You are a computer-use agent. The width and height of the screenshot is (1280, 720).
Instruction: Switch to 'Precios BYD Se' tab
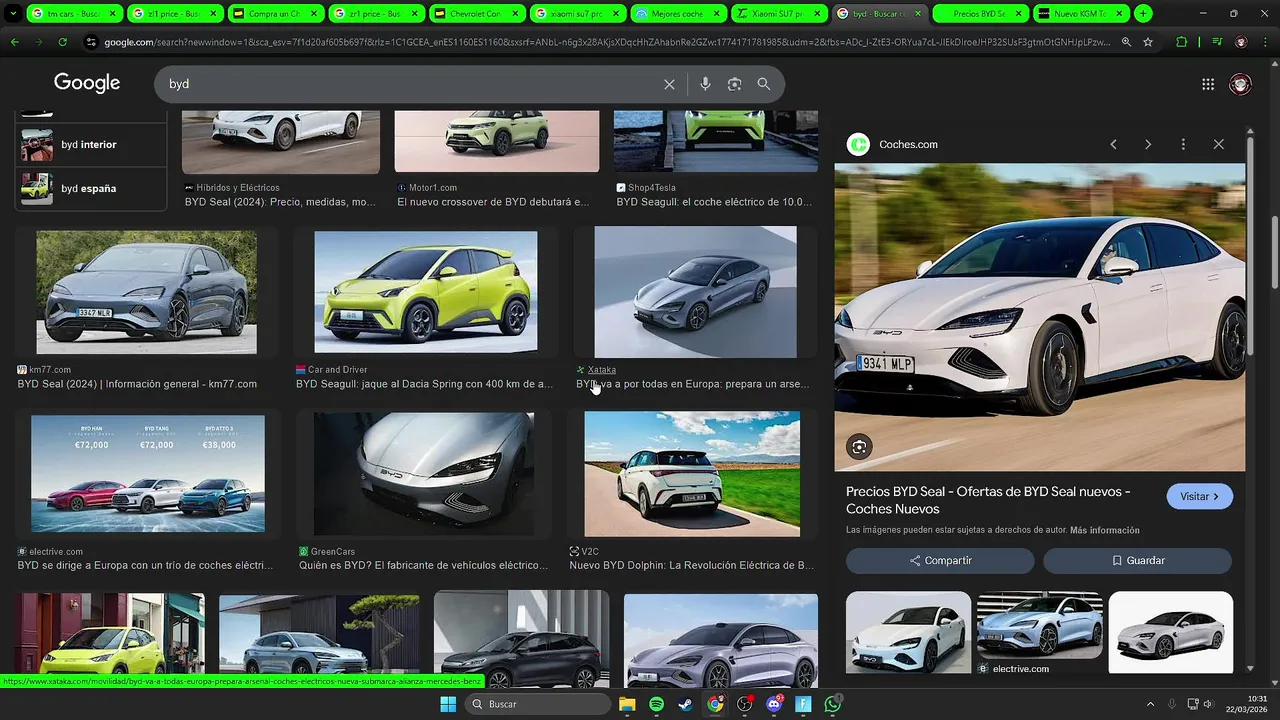pos(979,14)
